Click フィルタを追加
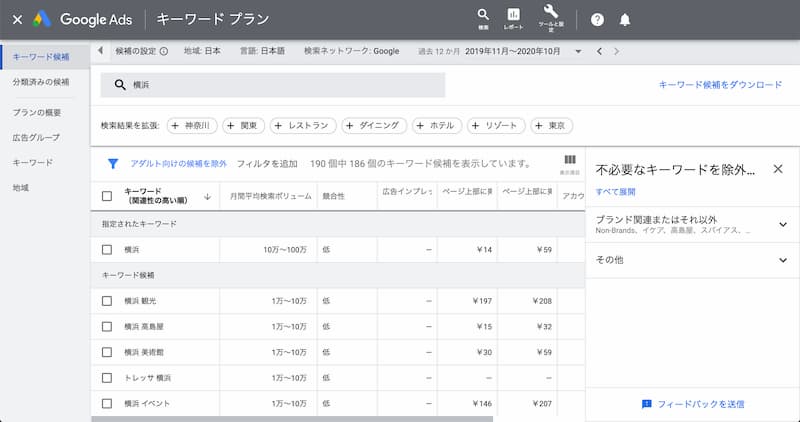This screenshot has height=422, width=800. (x=267, y=164)
